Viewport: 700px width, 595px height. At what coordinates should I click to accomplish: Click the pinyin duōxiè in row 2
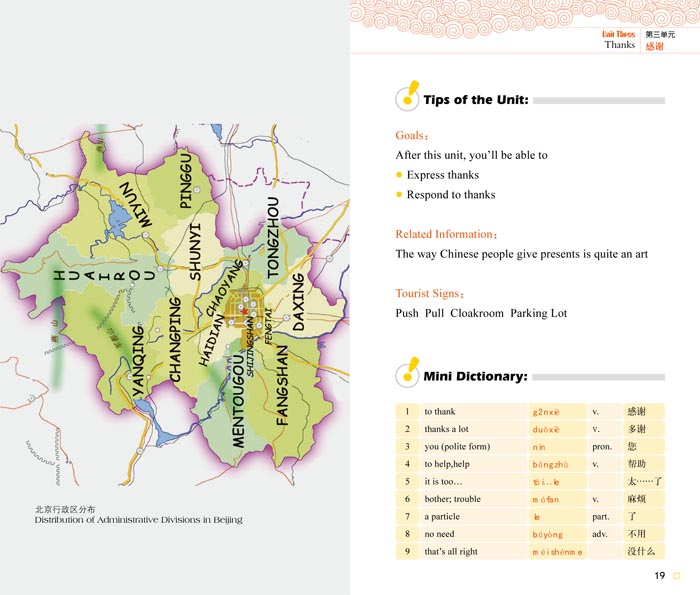(x=546, y=429)
